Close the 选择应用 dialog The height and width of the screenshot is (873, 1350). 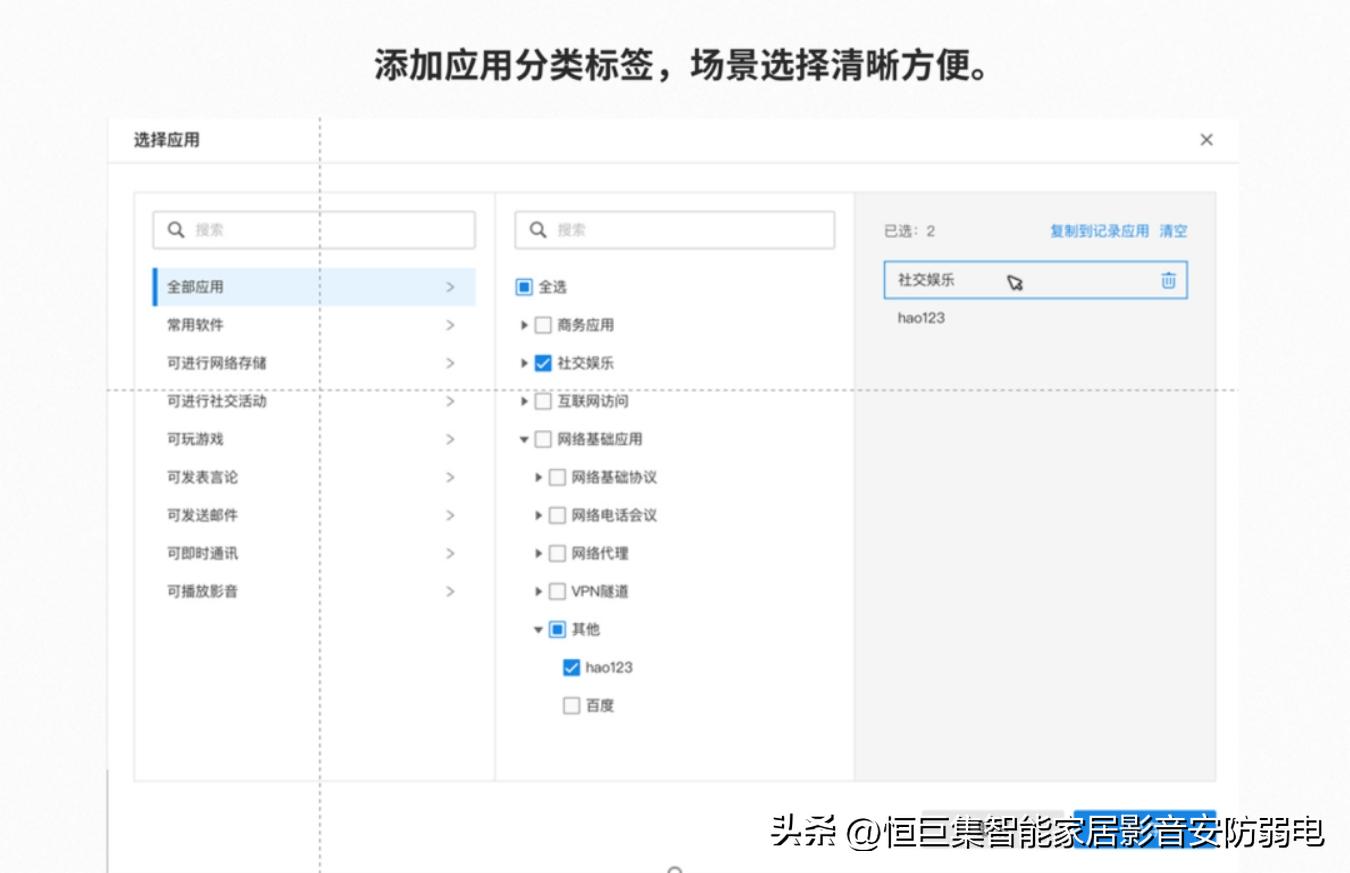[1206, 140]
